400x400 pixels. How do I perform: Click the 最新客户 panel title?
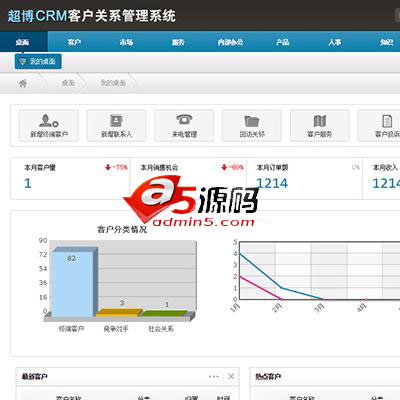click(34, 377)
